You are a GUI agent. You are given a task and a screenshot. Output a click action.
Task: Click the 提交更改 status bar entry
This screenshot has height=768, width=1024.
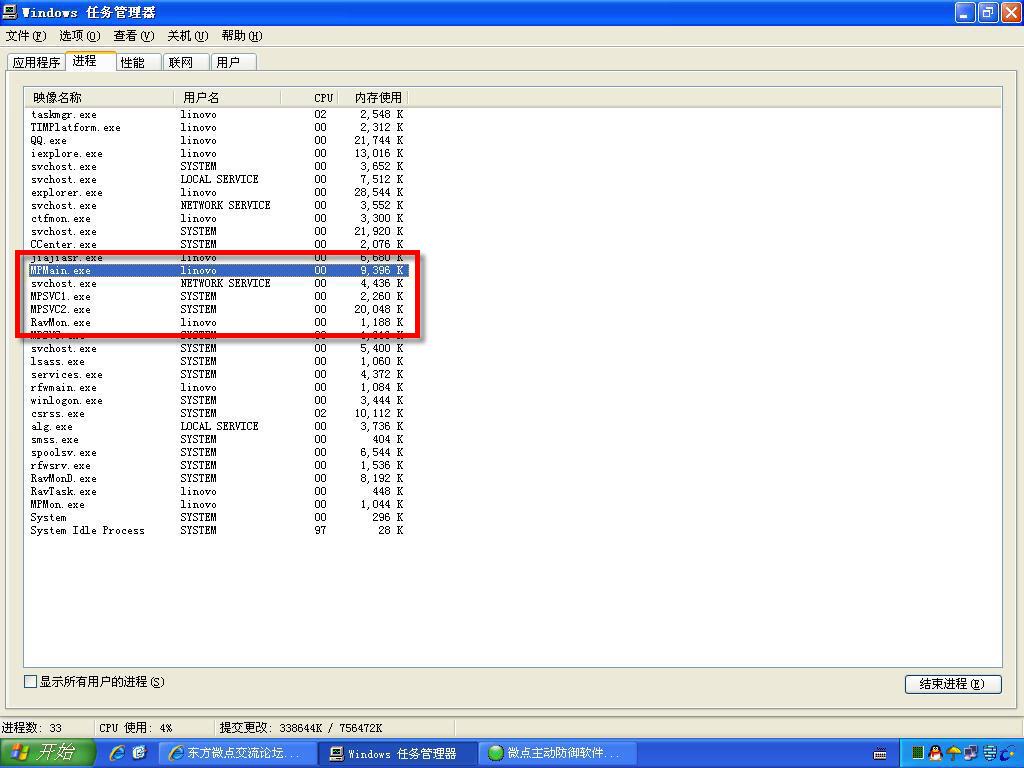(301, 728)
